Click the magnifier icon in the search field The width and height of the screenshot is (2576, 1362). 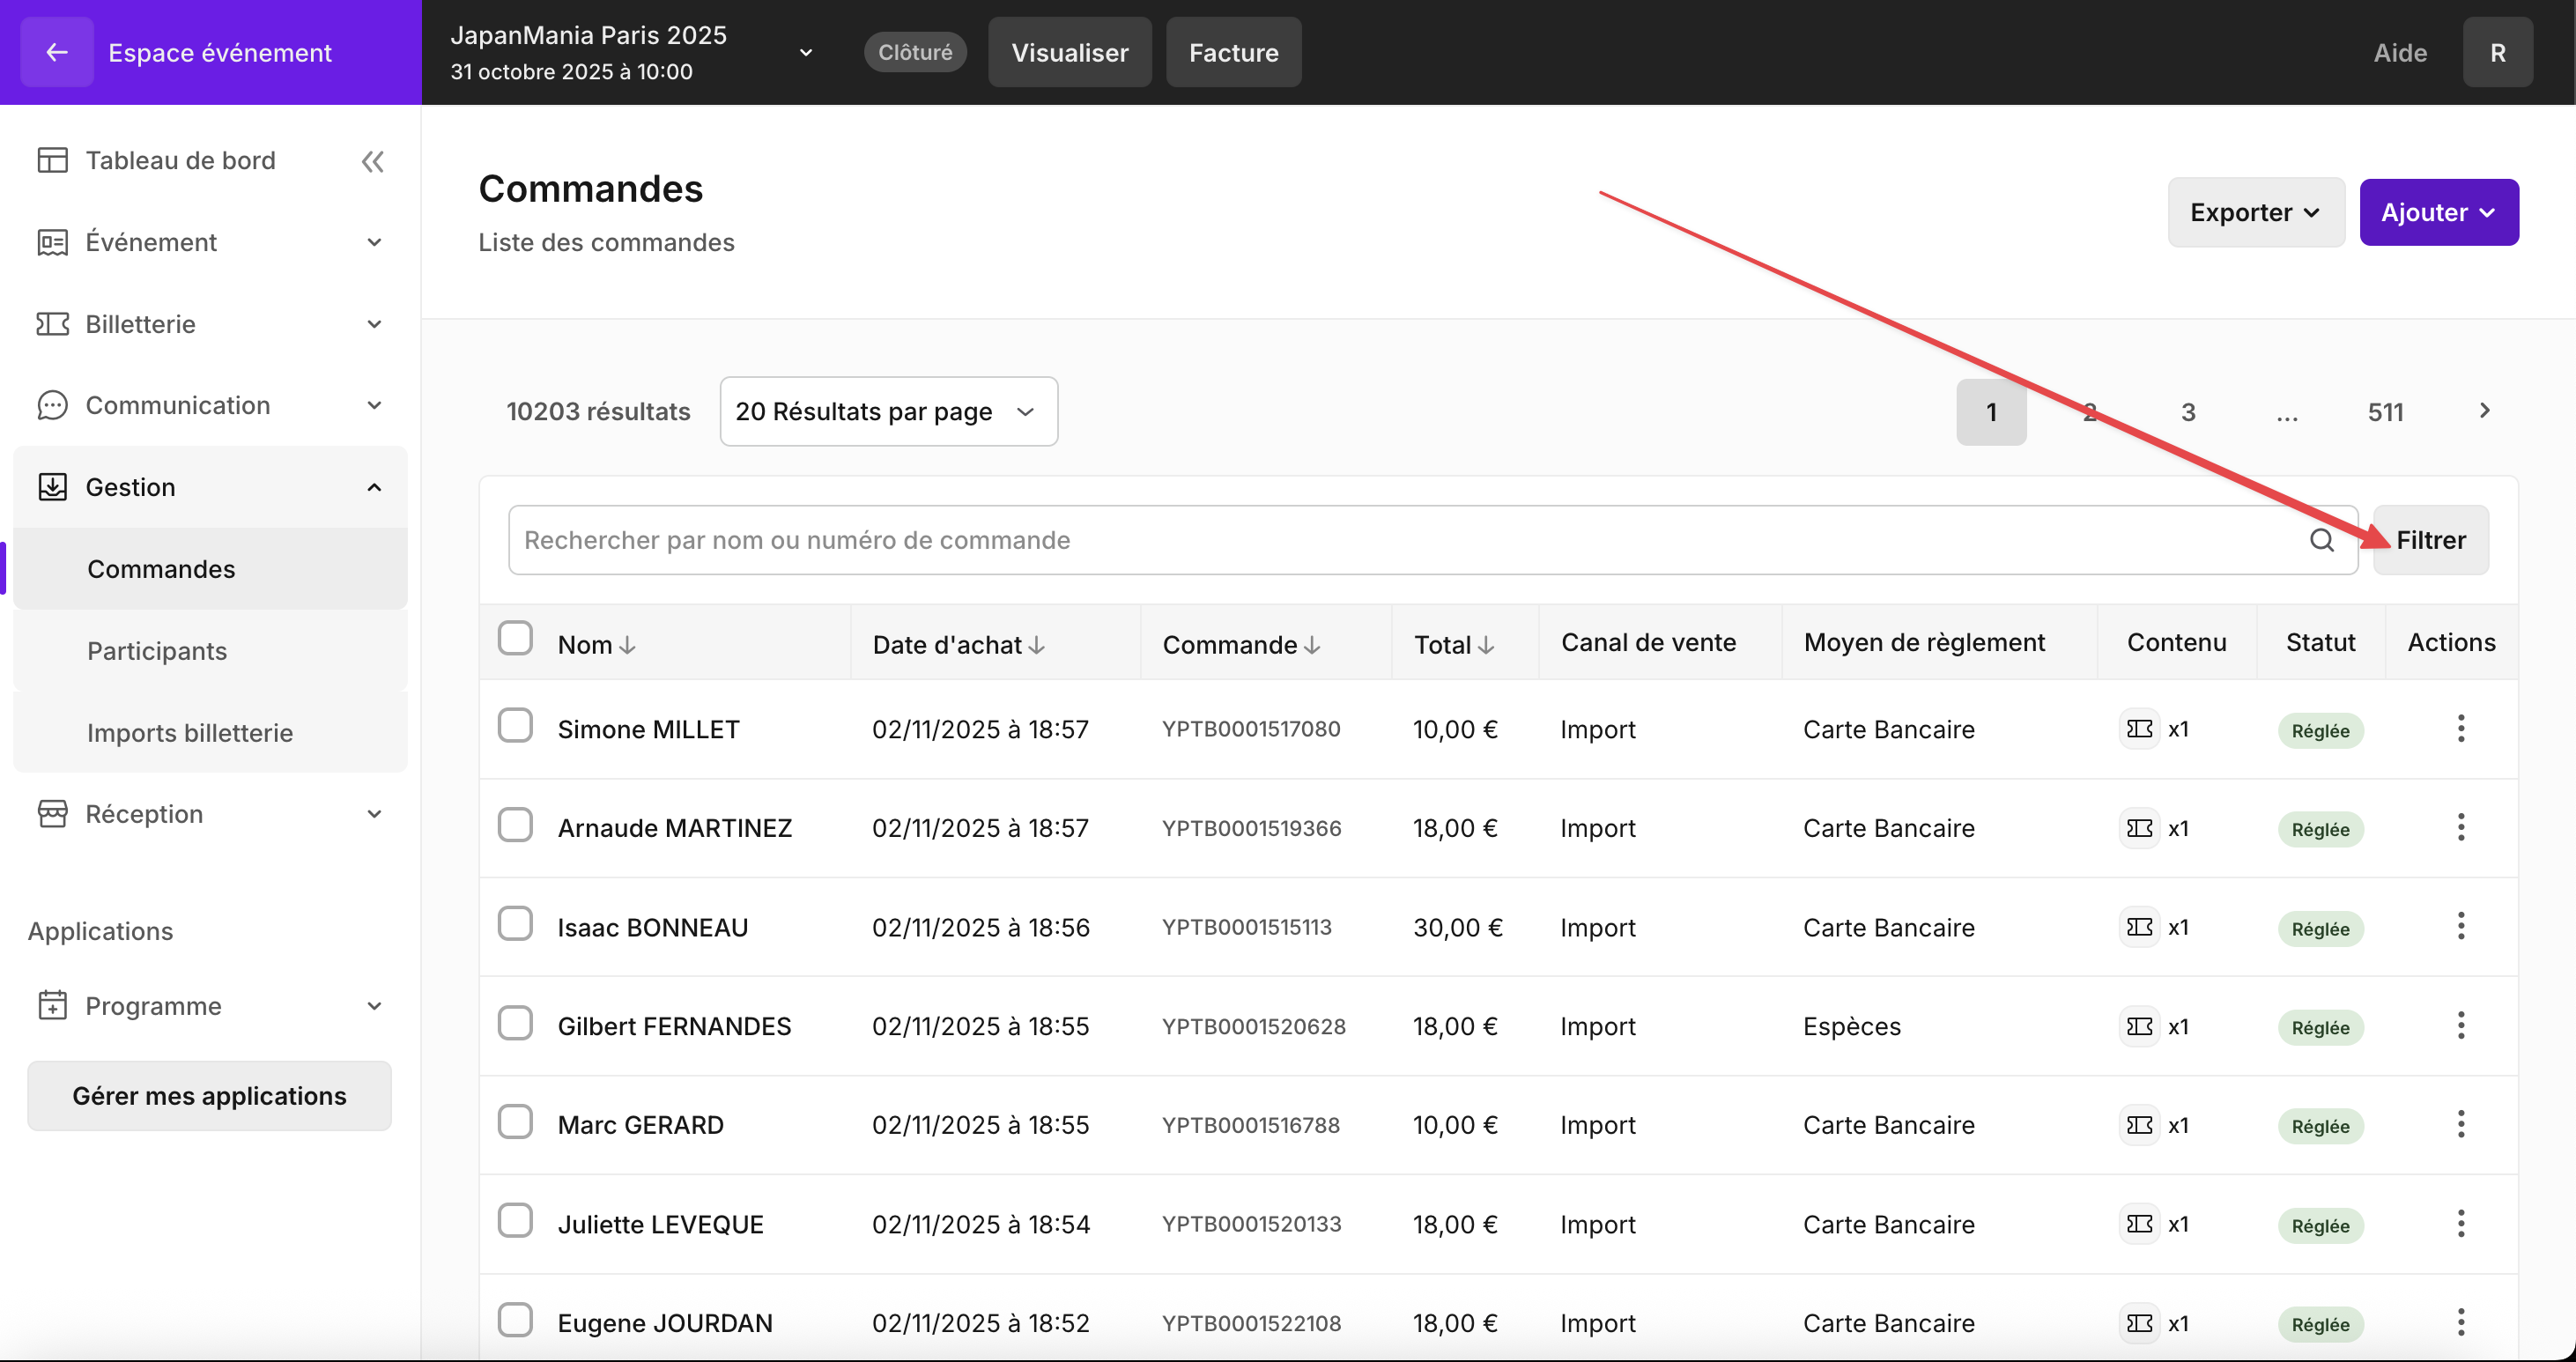tap(2321, 540)
